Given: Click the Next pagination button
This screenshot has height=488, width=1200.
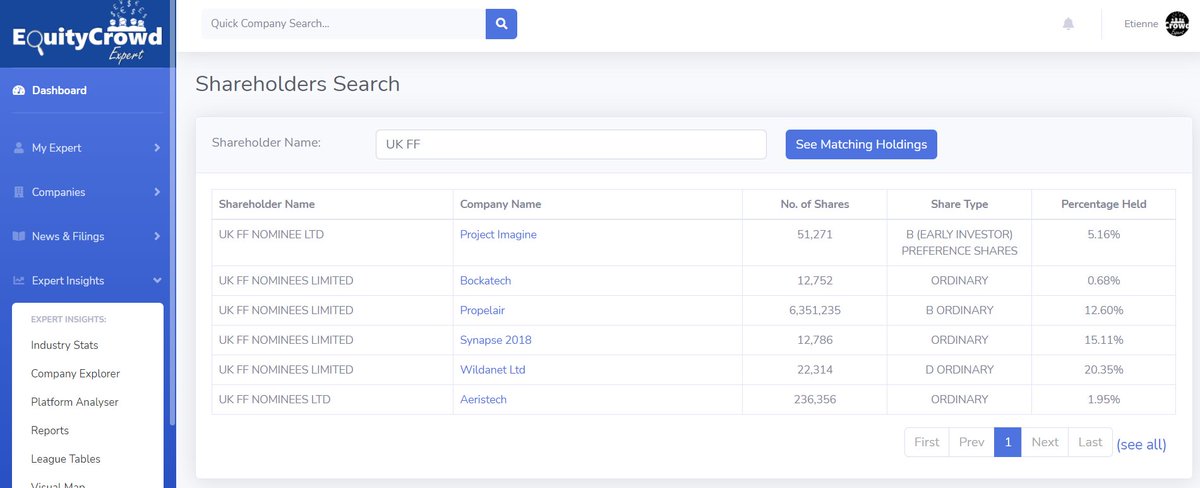Looking at the screenshot, I should pos(1045,442).
